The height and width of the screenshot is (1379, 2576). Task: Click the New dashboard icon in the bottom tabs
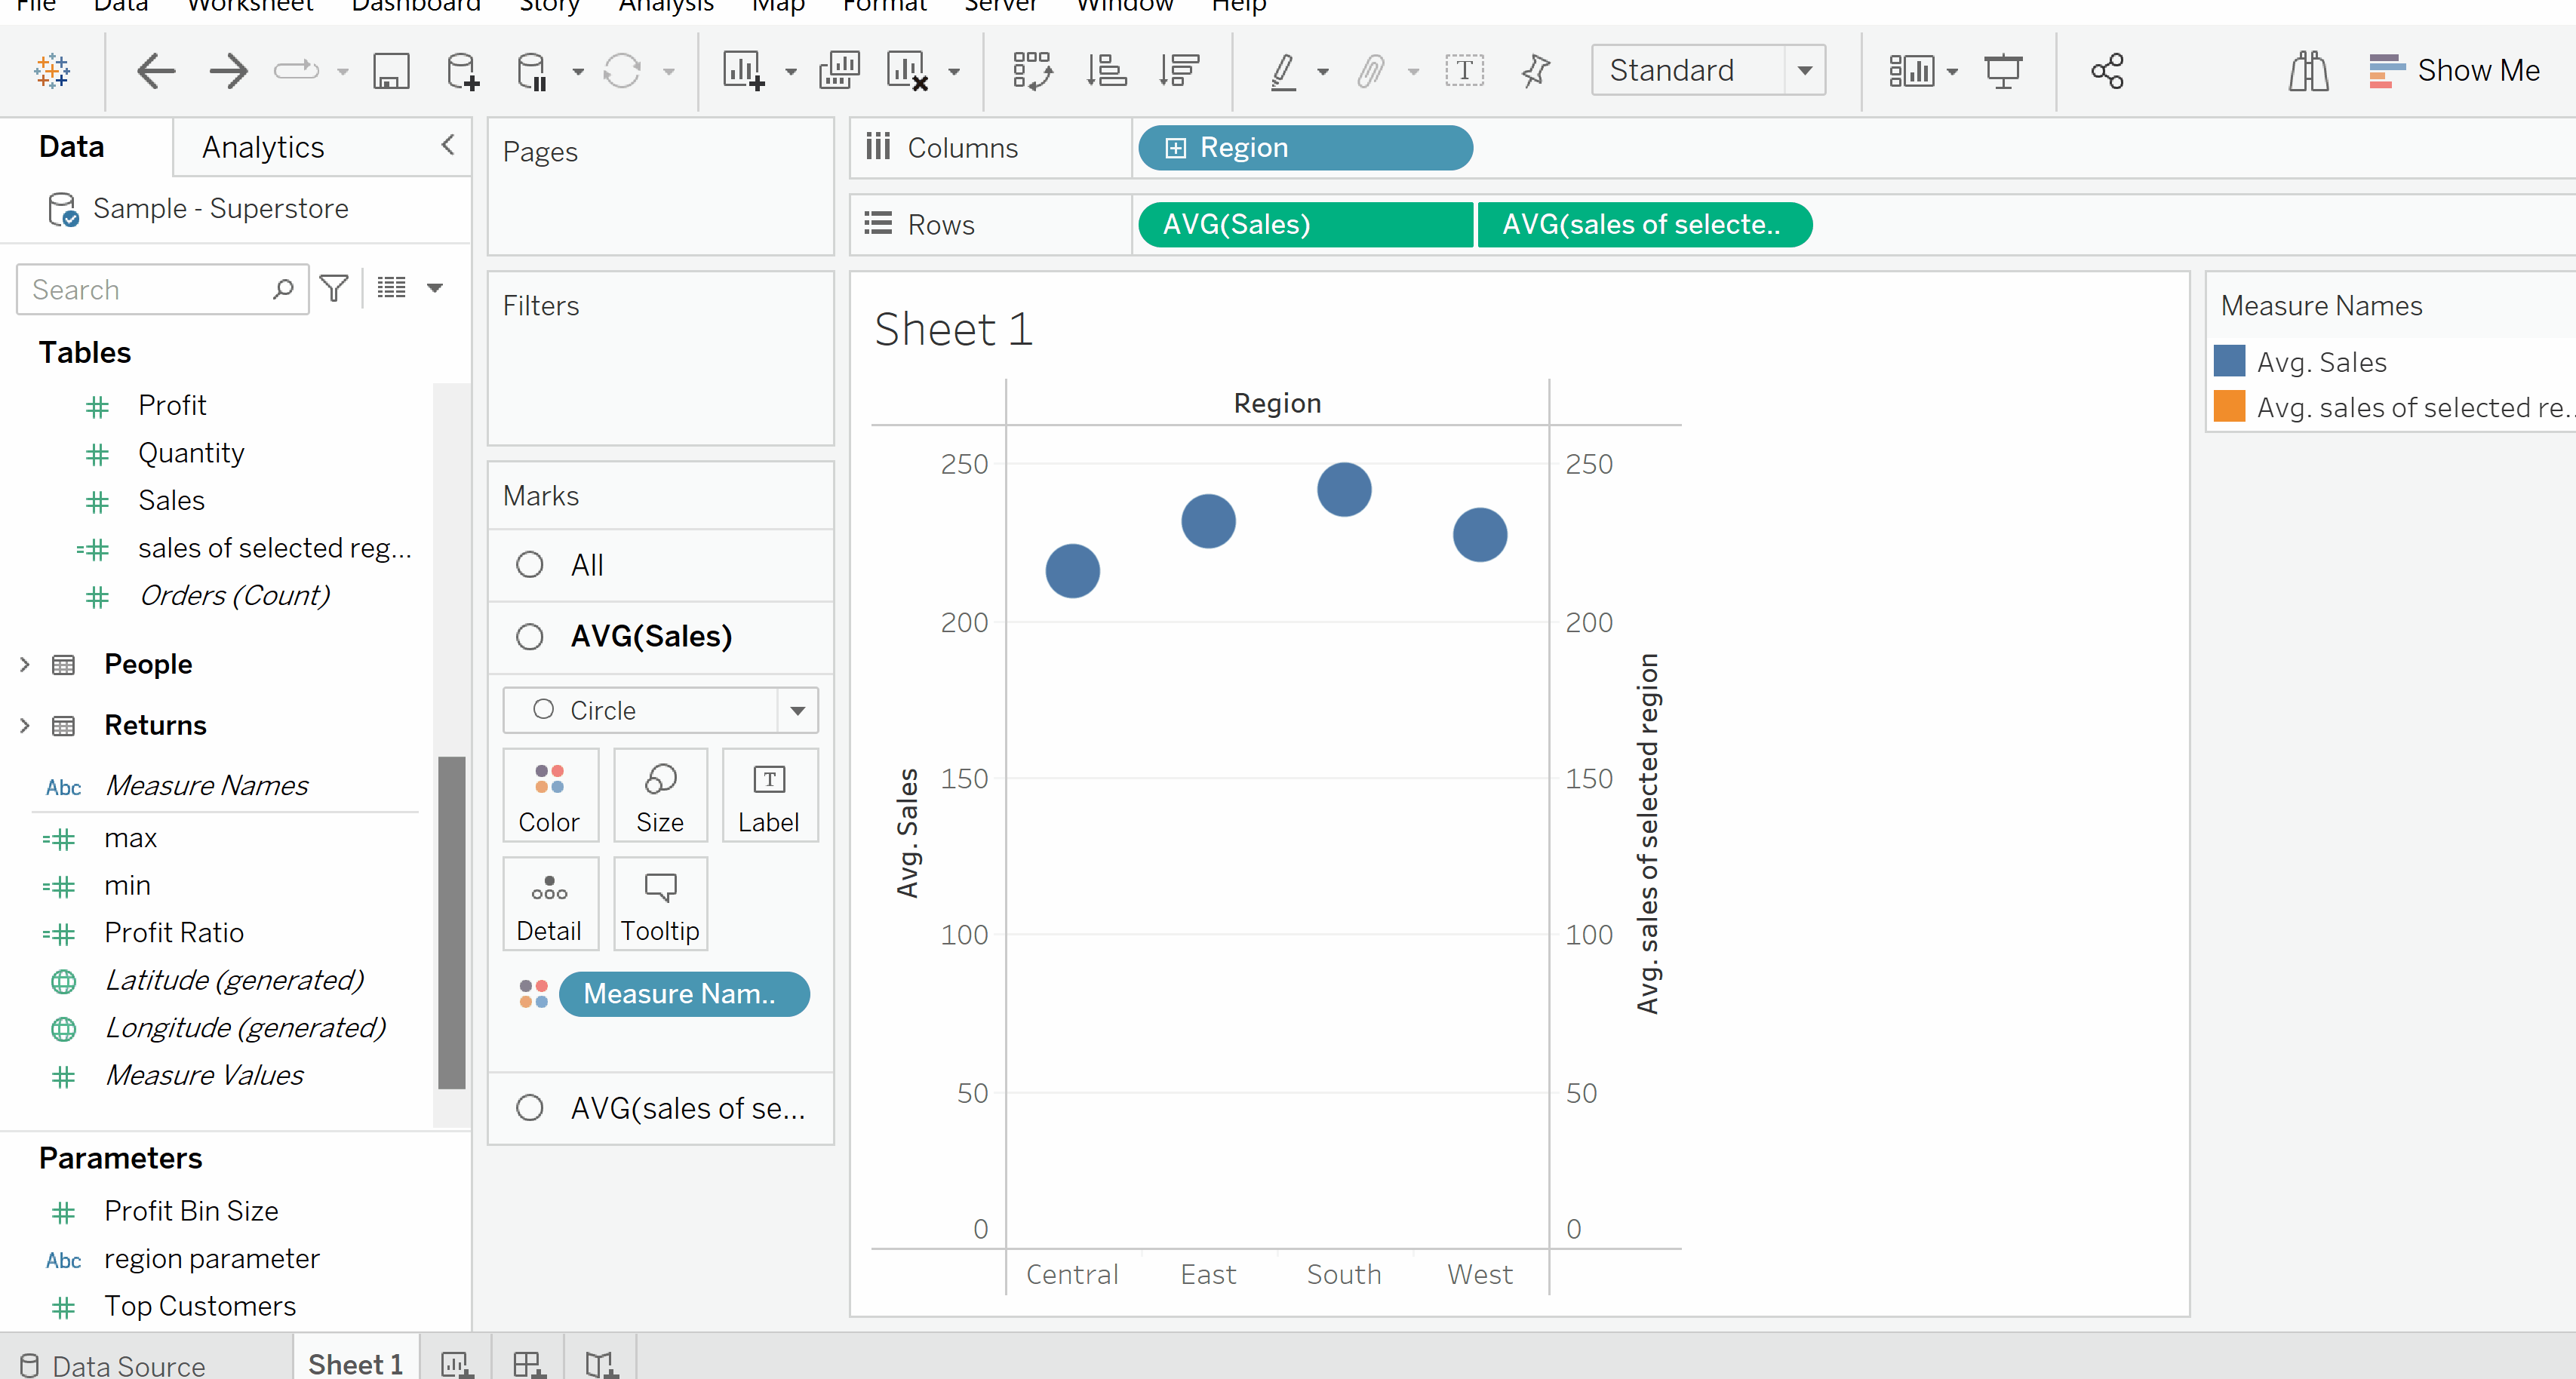528,1364
